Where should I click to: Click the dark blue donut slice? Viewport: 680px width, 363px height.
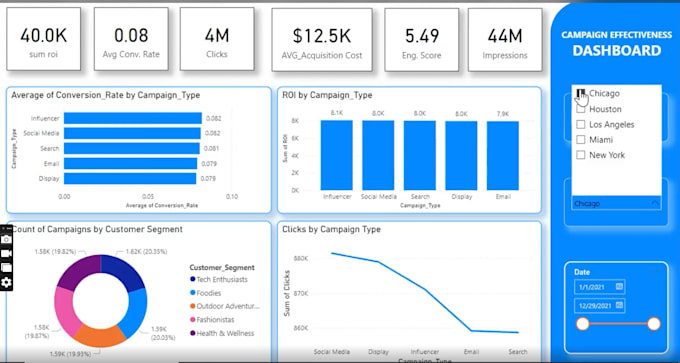124,271
